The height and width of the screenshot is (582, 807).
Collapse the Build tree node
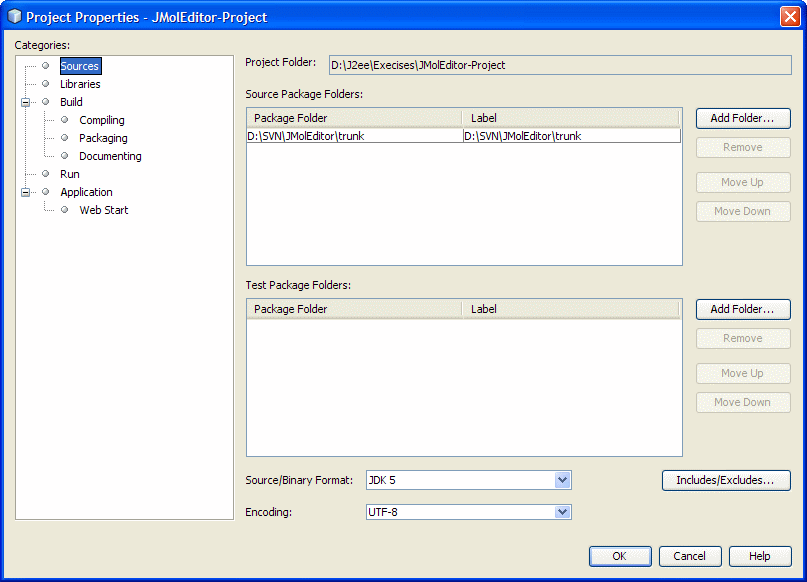pyautogui.click(x=25, y=102)
